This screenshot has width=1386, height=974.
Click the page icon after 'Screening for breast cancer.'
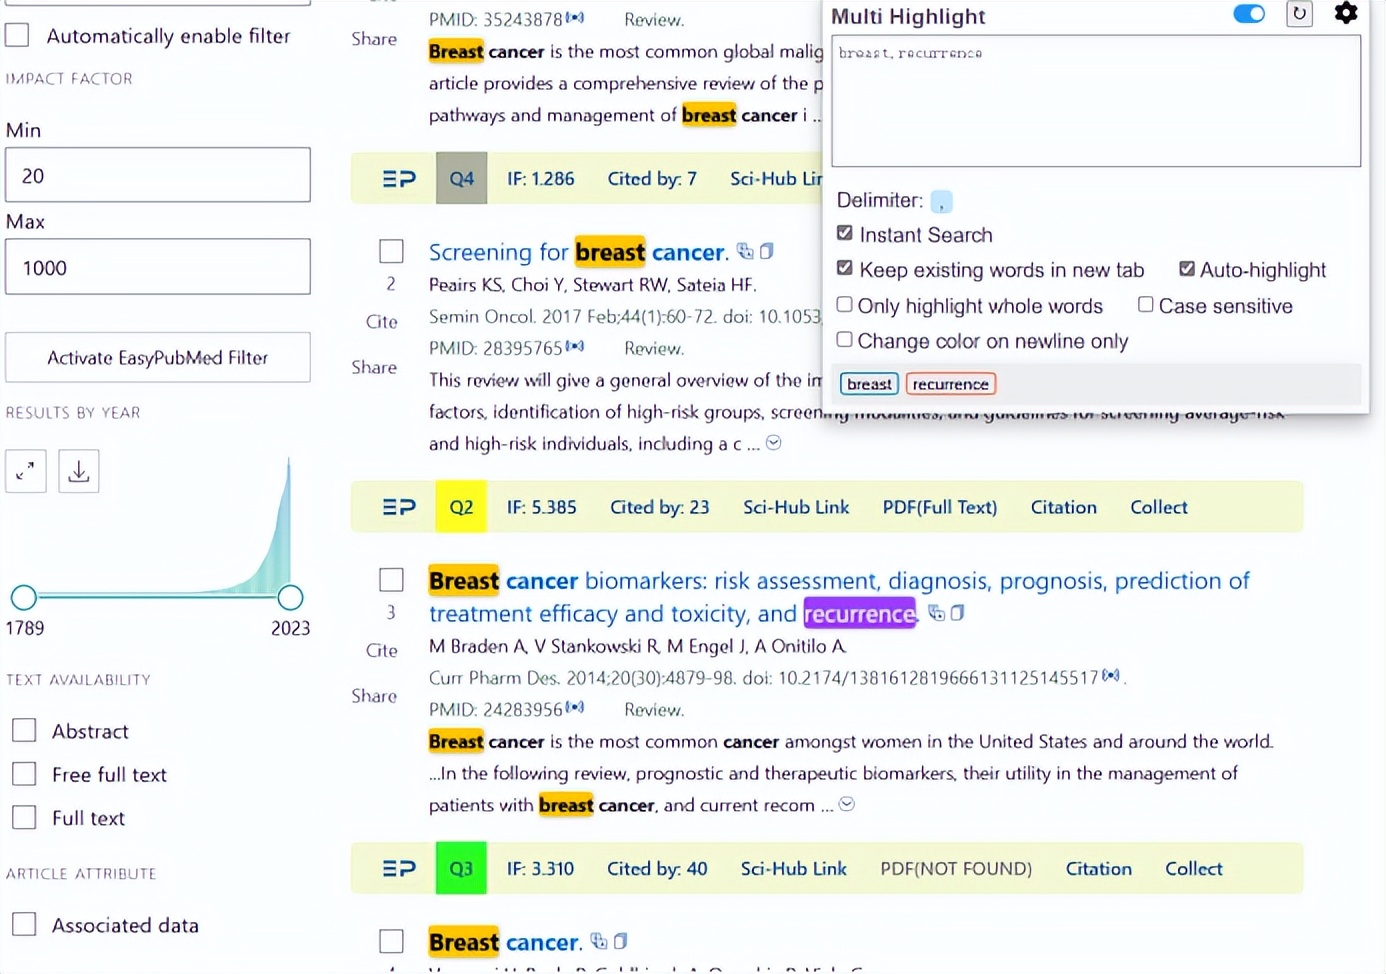(766, 251)
